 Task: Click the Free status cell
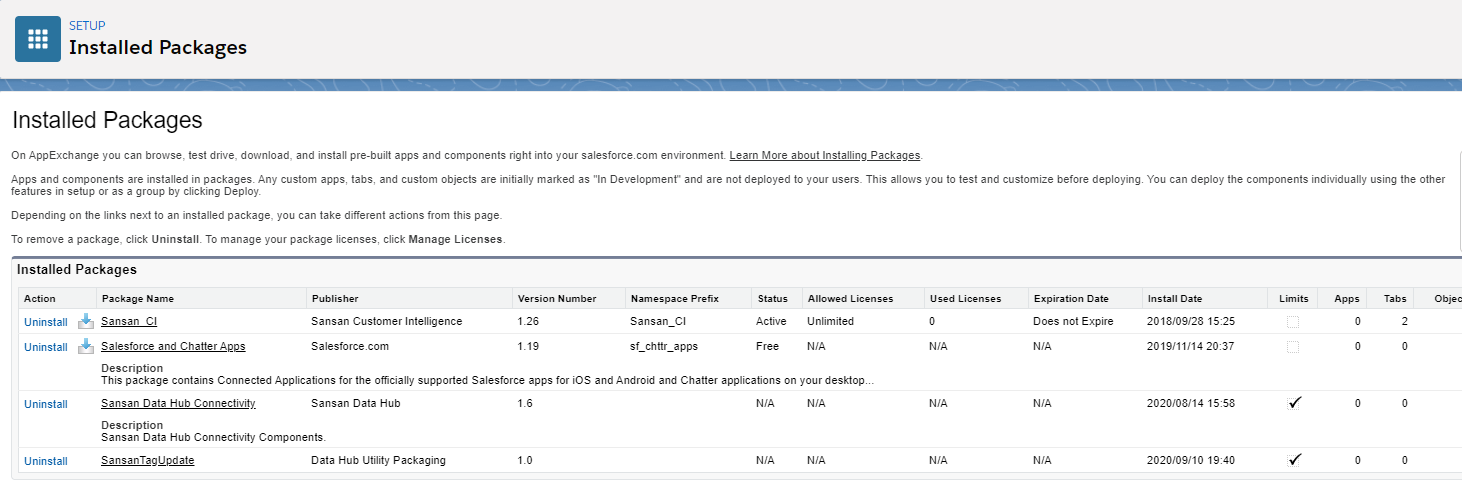tap(766, 346)
